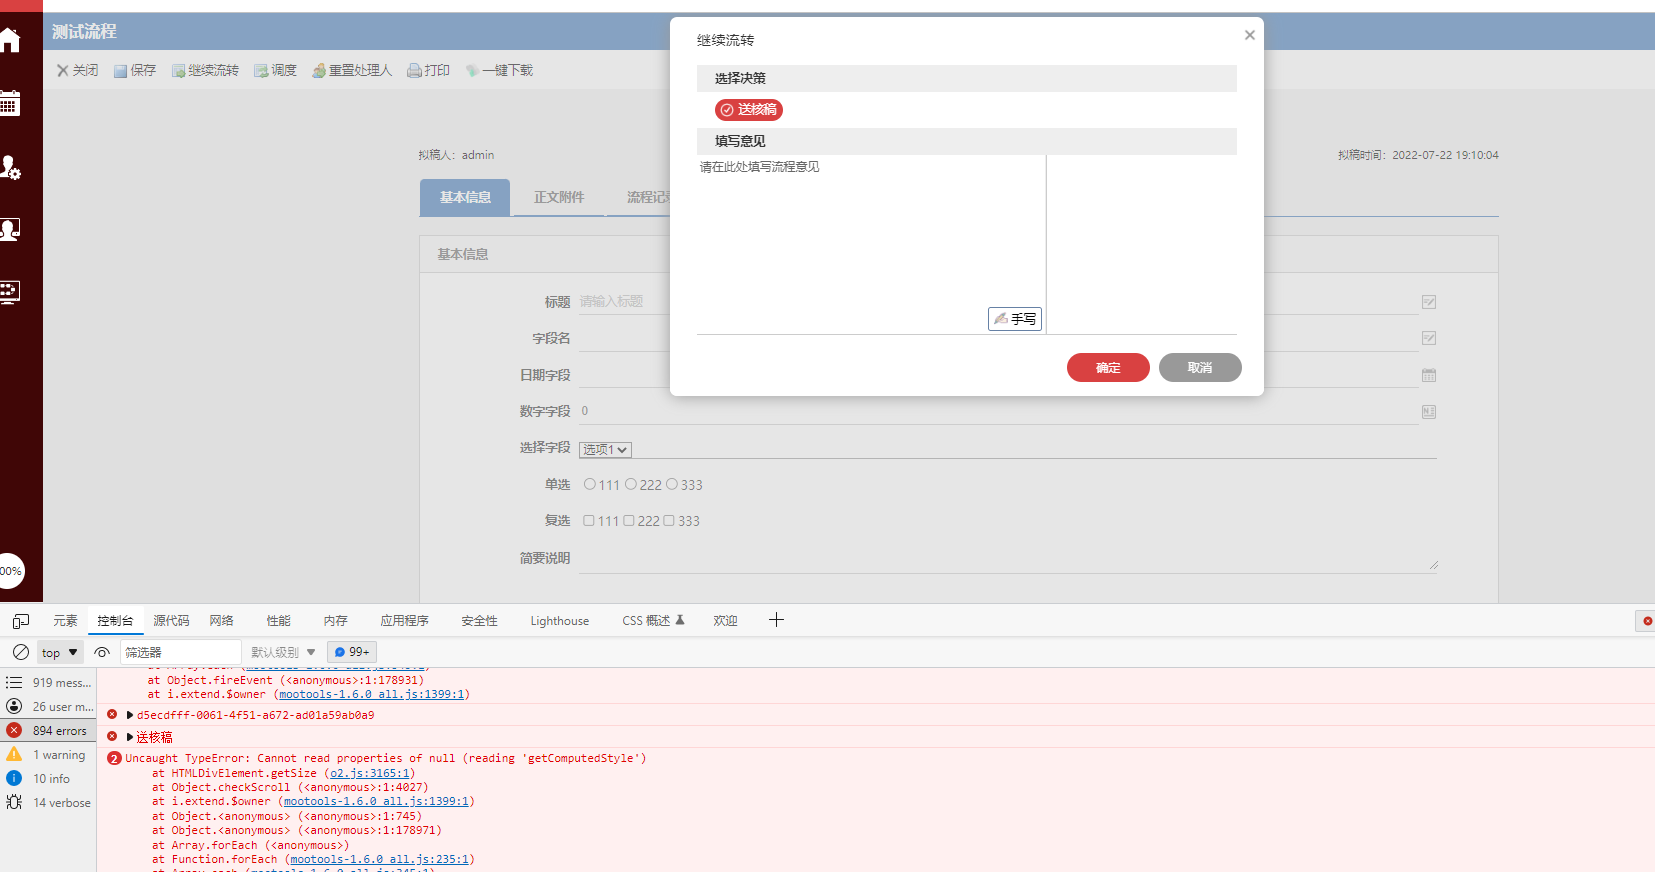Viewport: 1655px width, 872px height.
Task: Click the 关闭 toolbar item
Action: [77, 70]
